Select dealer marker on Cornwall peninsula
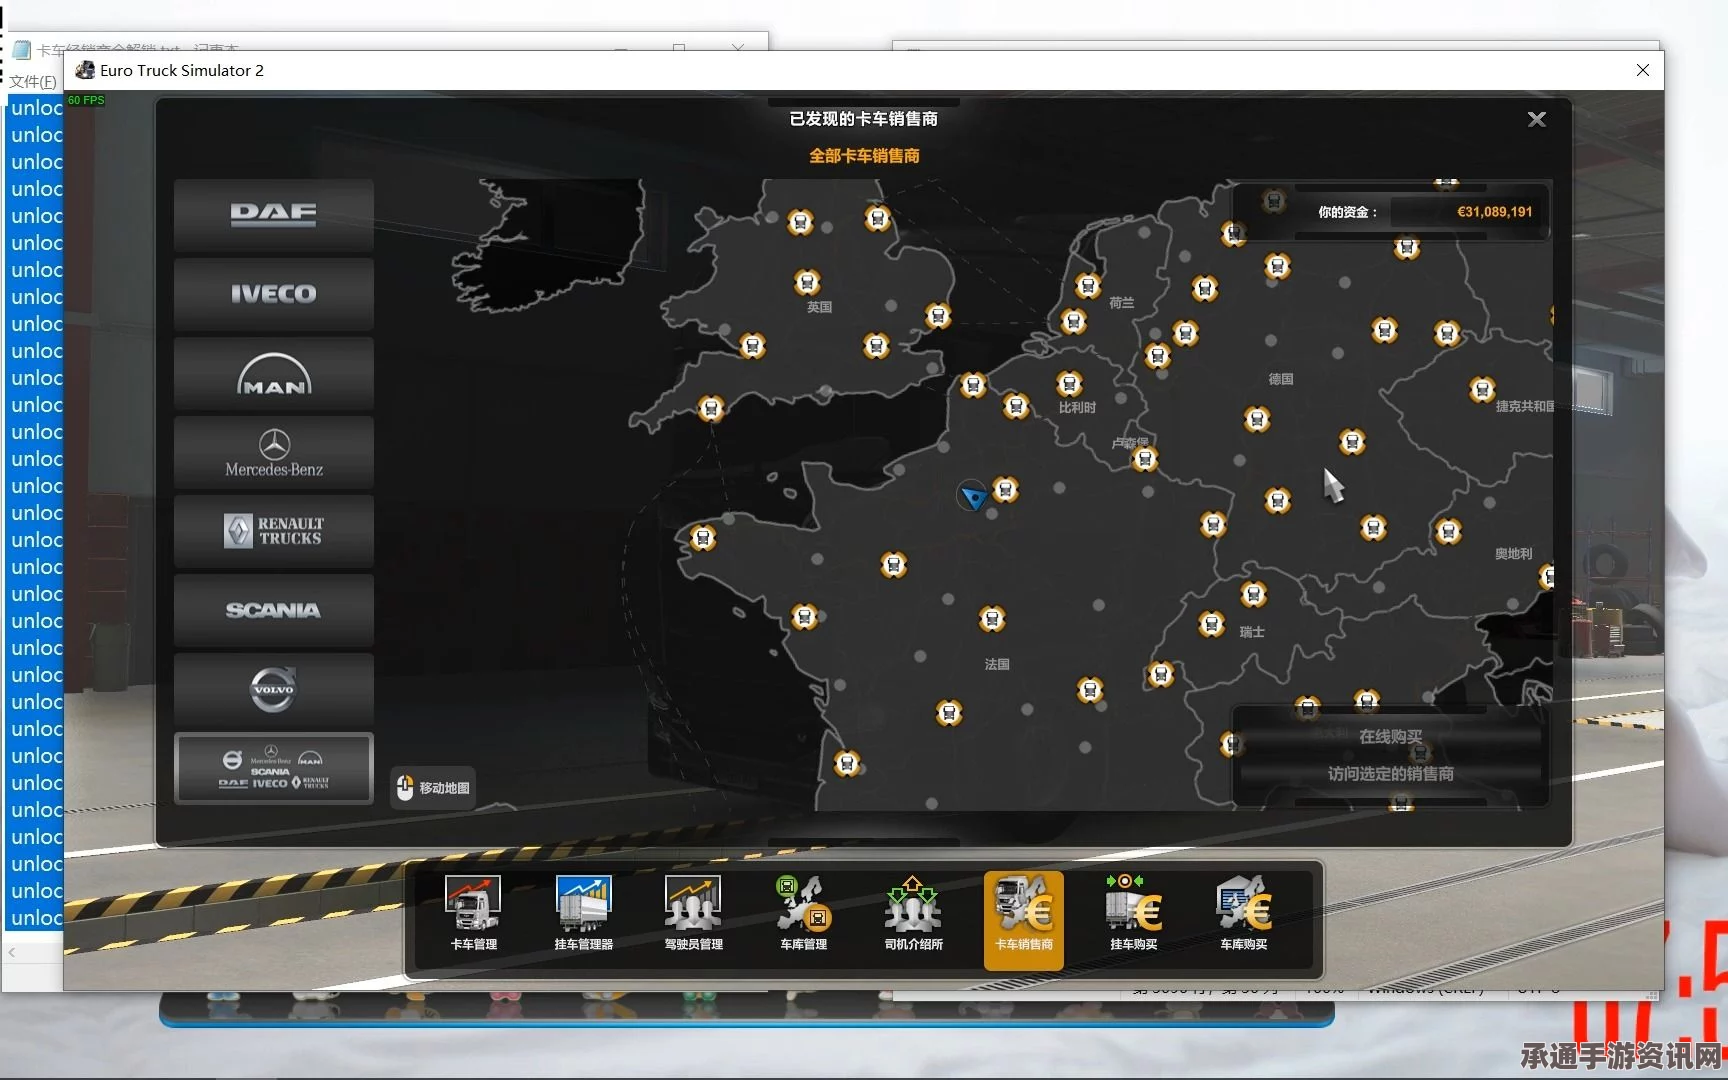Screen dimensions: 1728x1080 pos(711,408)
